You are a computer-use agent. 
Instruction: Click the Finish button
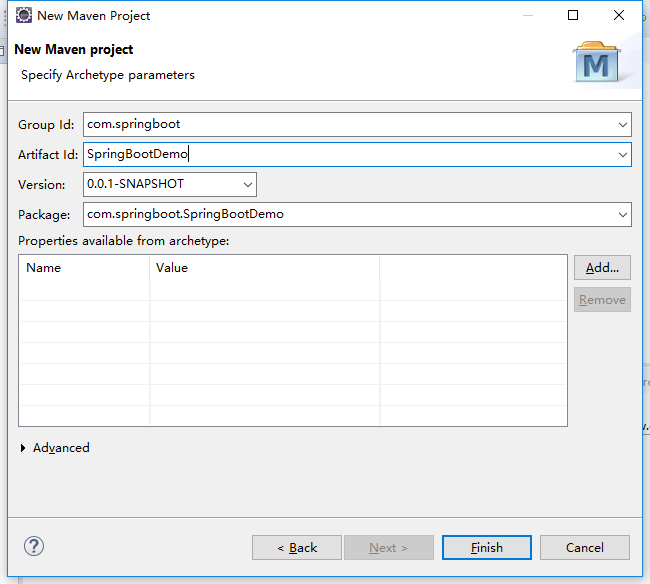[x=487, y=548]
